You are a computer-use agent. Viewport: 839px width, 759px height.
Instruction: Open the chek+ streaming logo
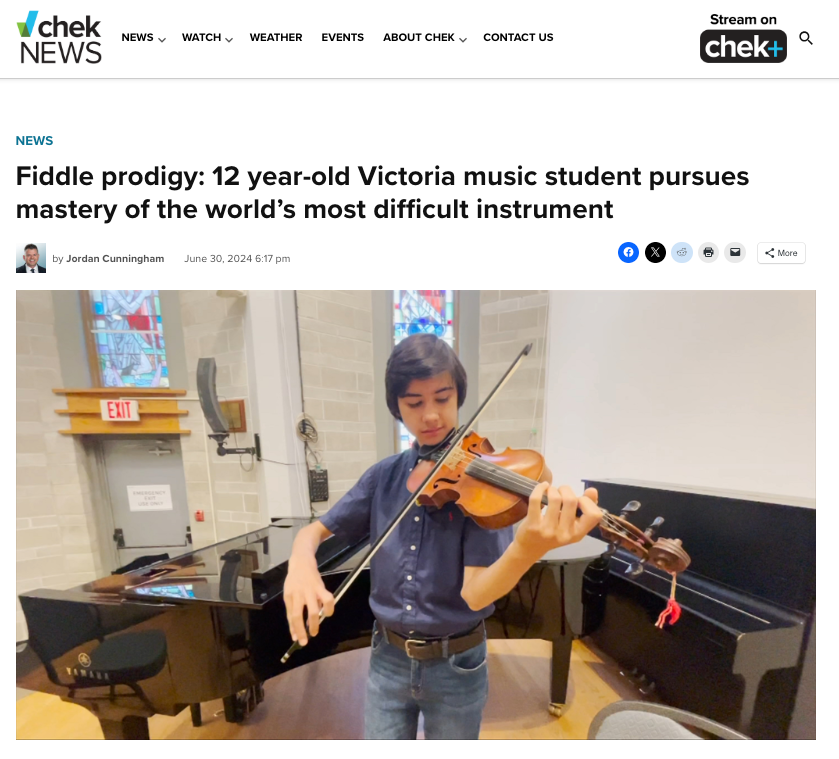(743, 47)
